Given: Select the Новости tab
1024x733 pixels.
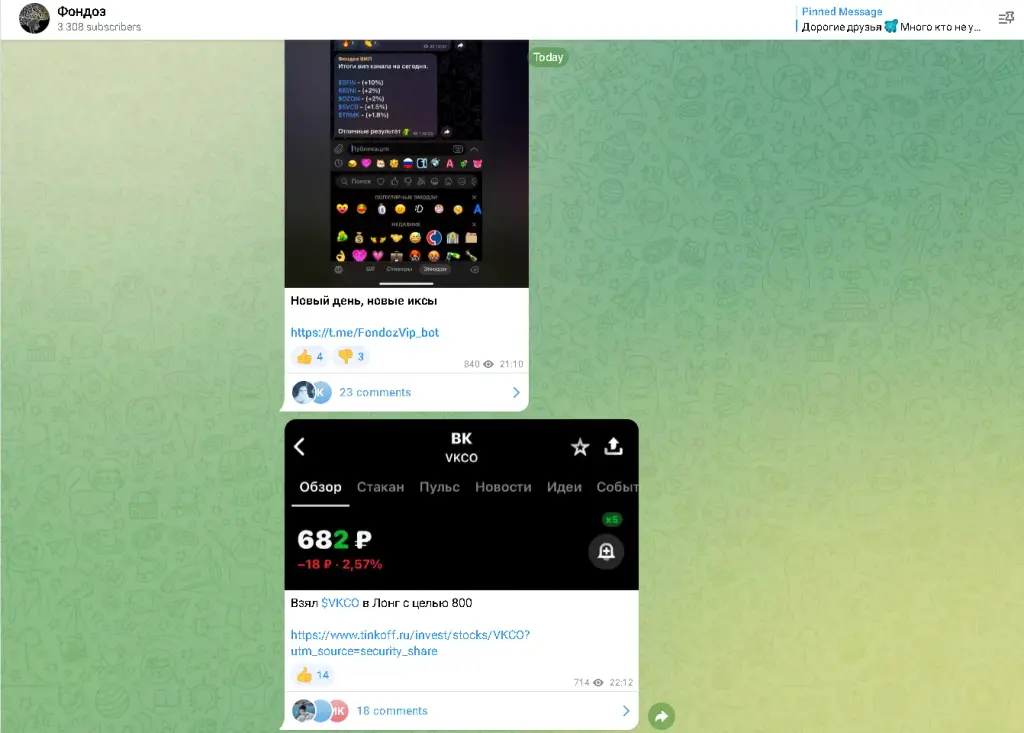Looking at the screenshot, I should pyautogui.click(x=503, y=487).
